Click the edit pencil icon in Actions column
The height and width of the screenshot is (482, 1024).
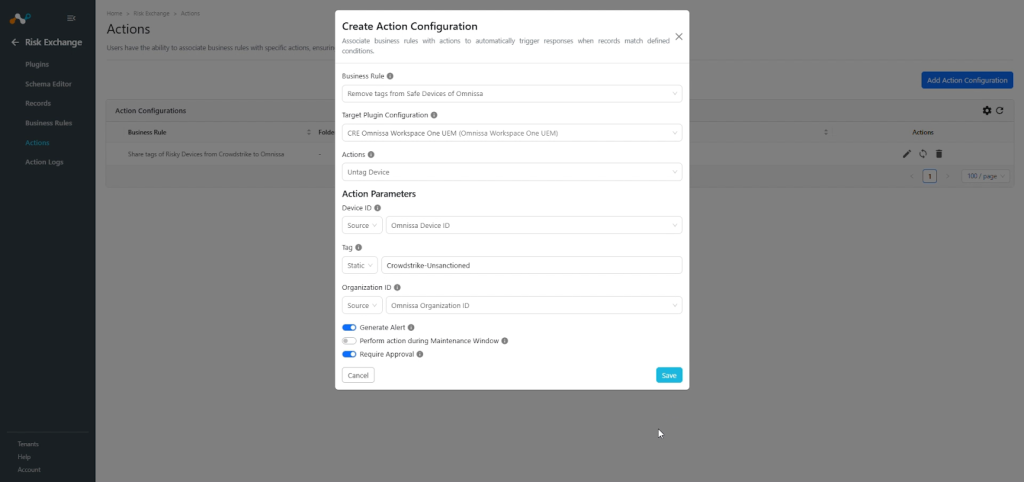(906, 154)
